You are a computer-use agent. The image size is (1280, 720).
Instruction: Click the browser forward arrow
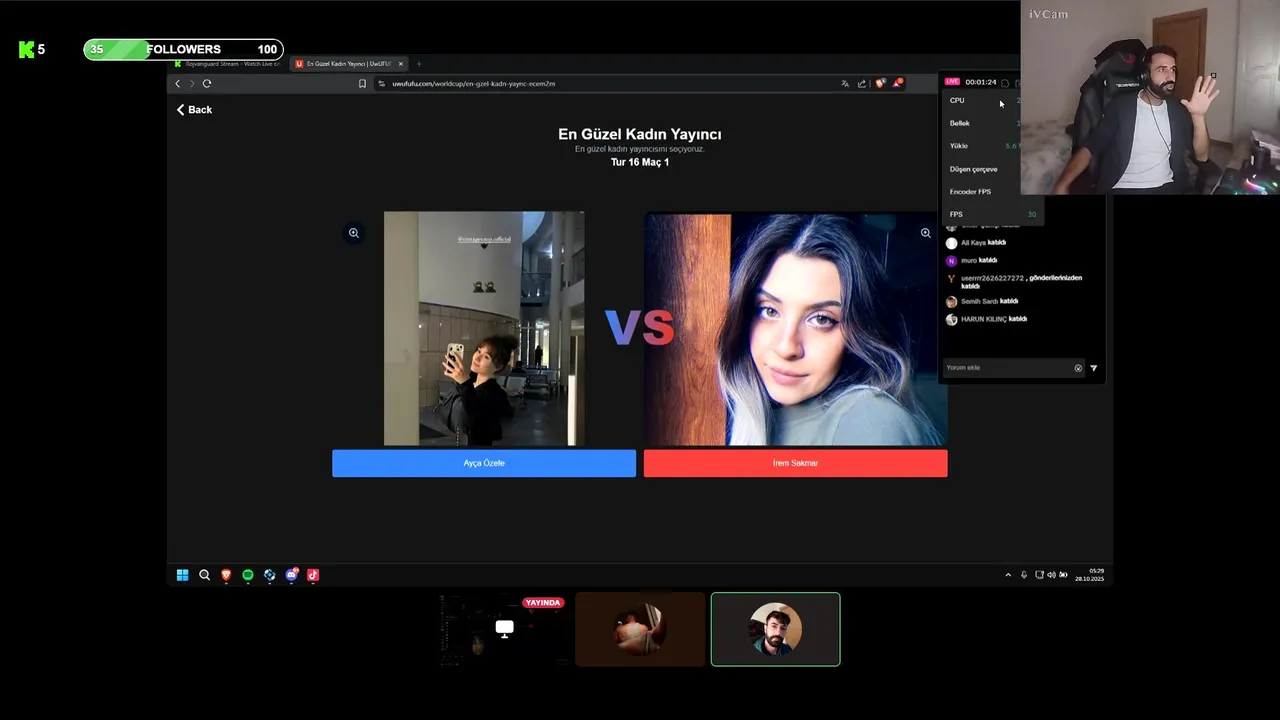point(192,84)
